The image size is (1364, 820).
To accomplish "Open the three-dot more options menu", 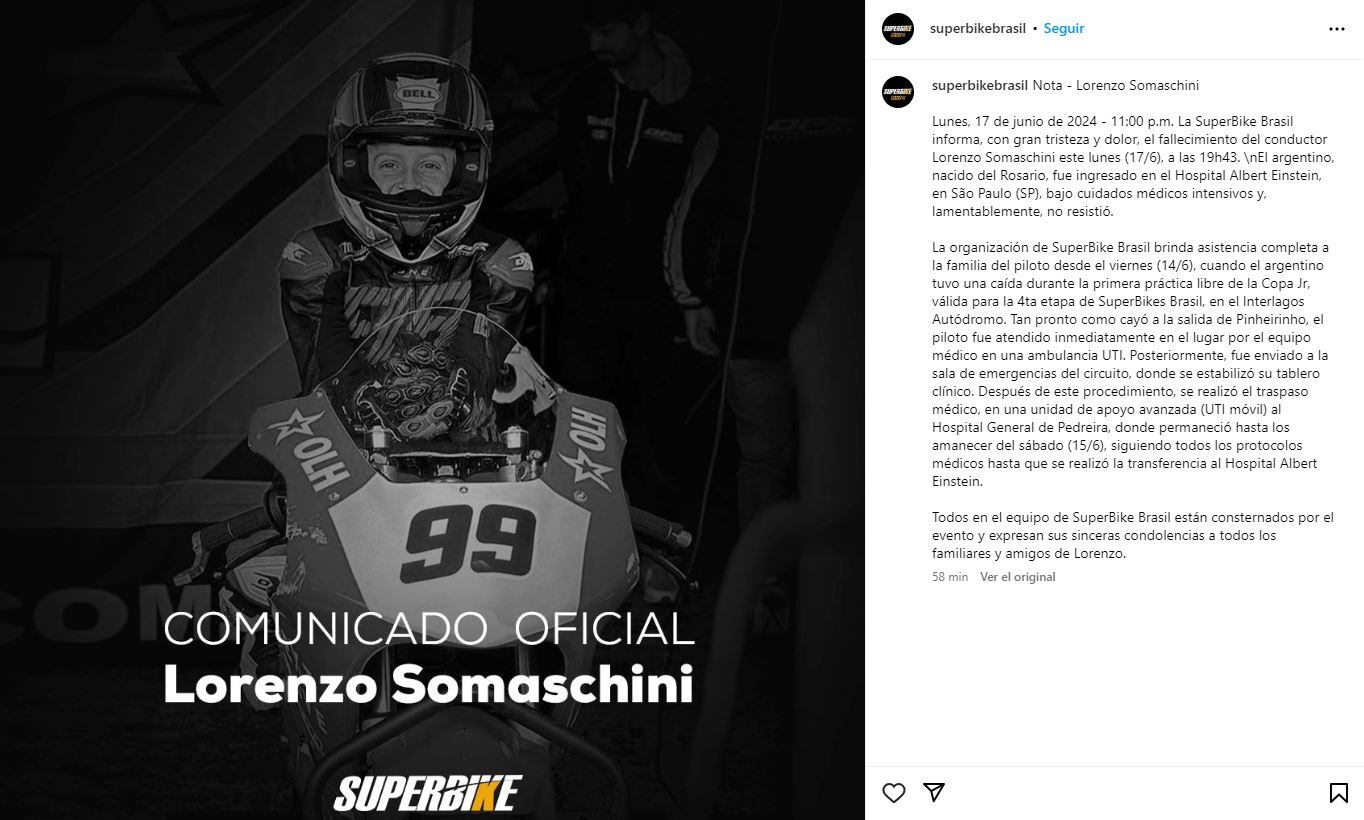I will [x=1336, y=29].
